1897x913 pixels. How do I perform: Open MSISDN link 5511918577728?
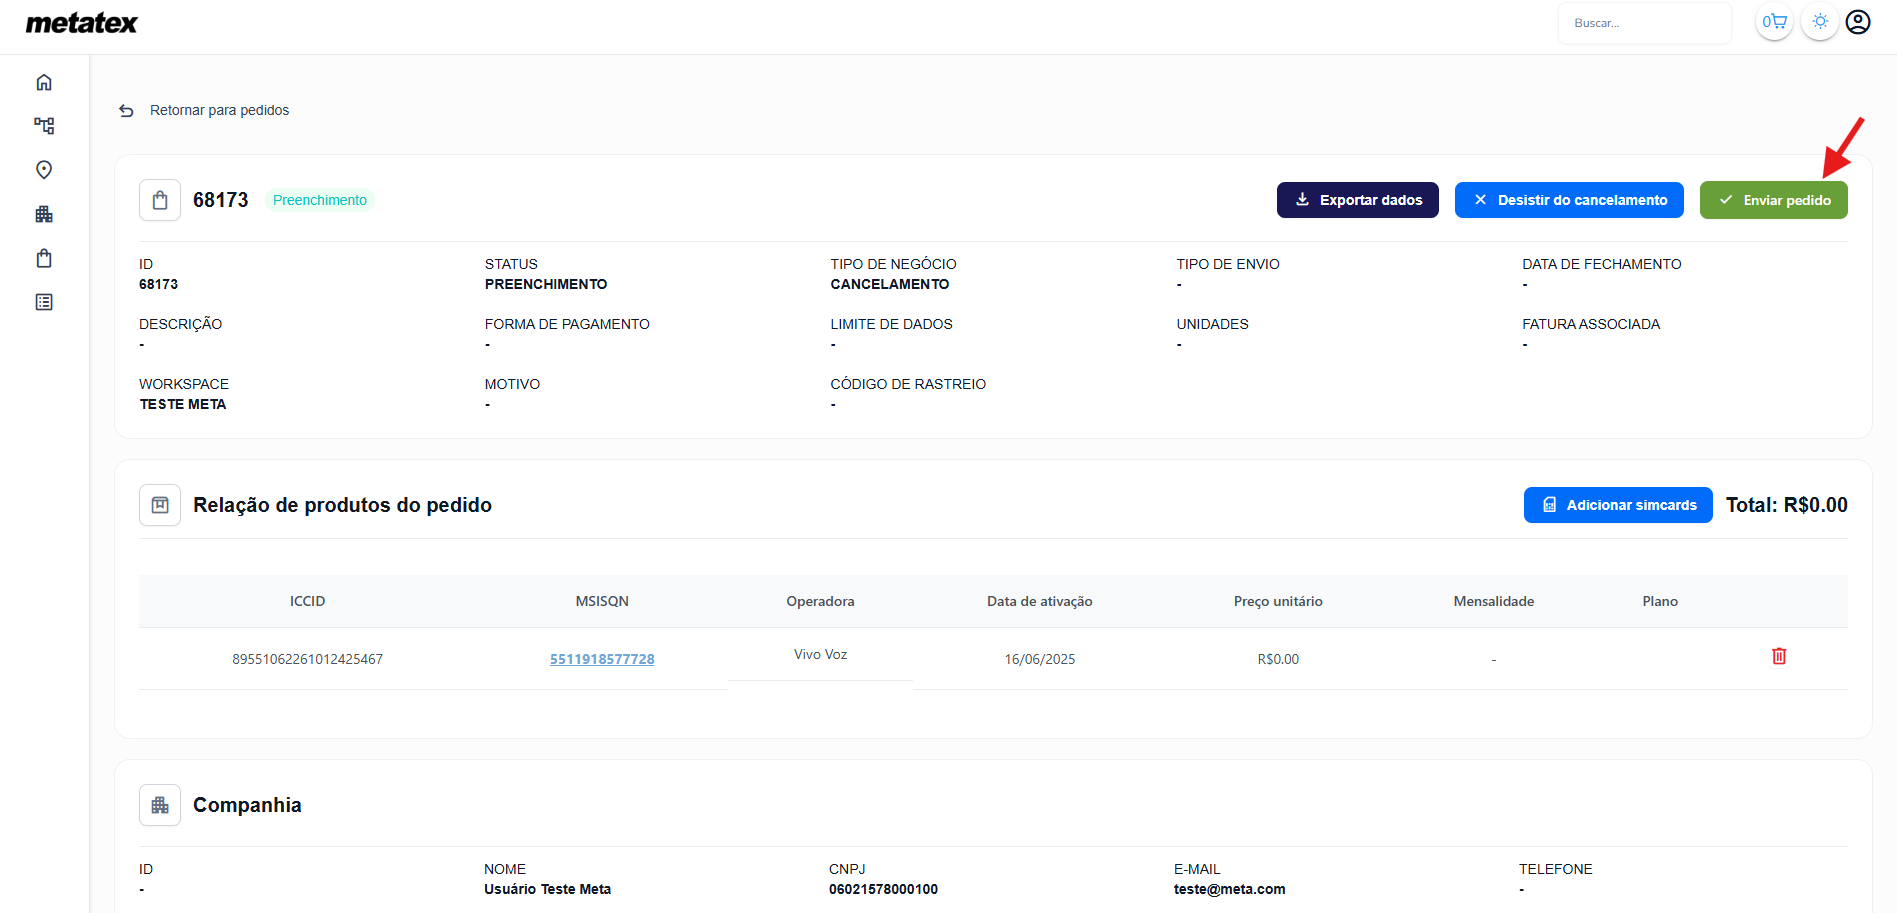click(602, 659)
